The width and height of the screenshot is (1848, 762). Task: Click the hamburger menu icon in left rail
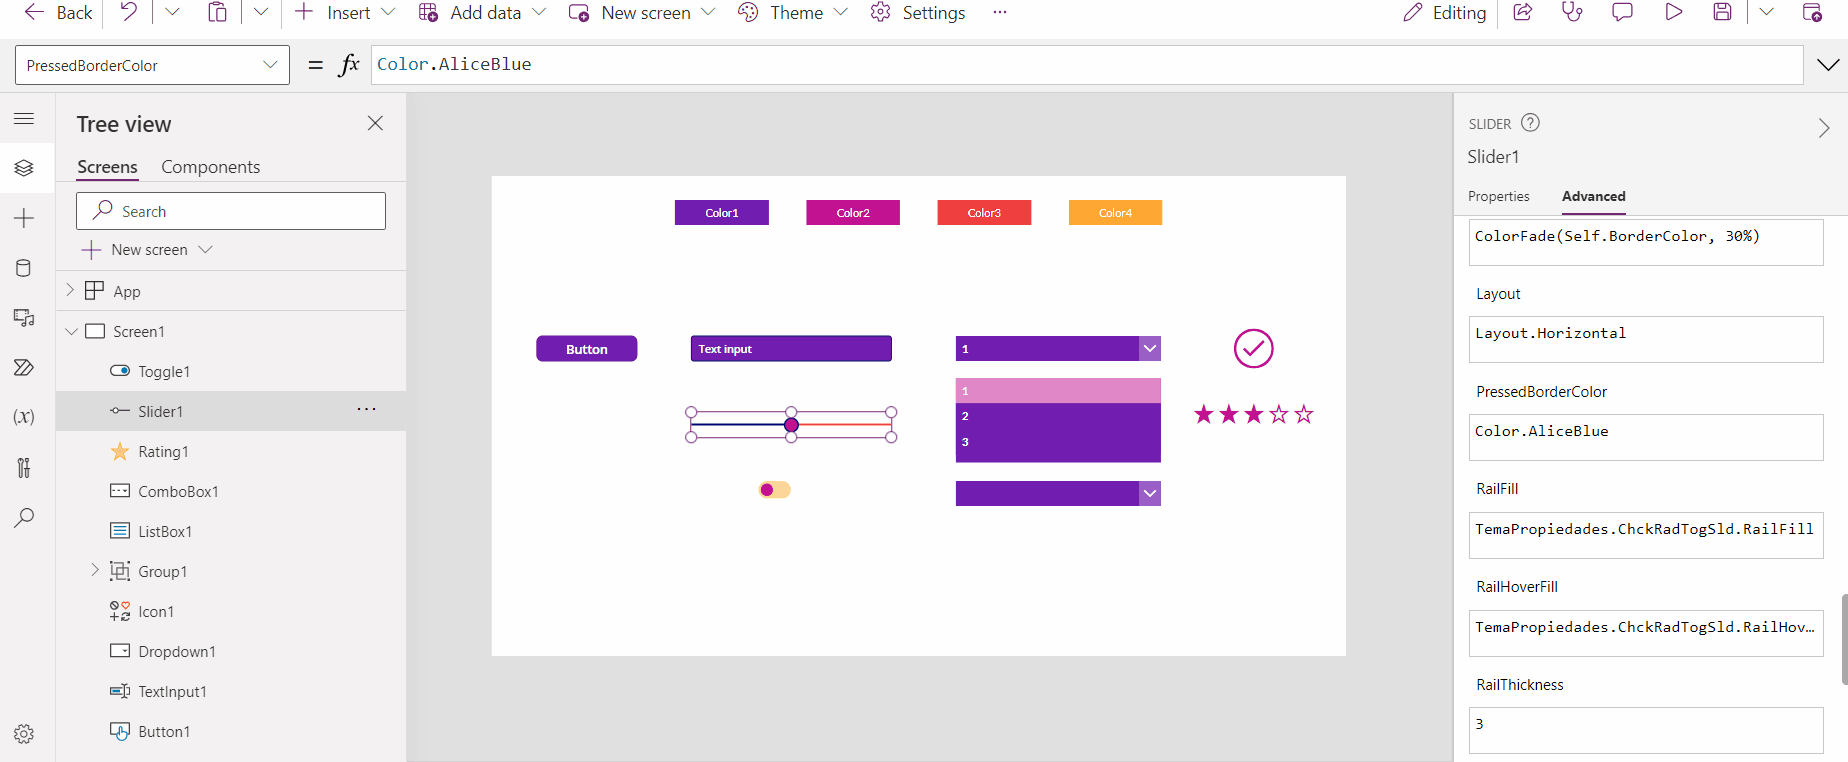point(24,118)
